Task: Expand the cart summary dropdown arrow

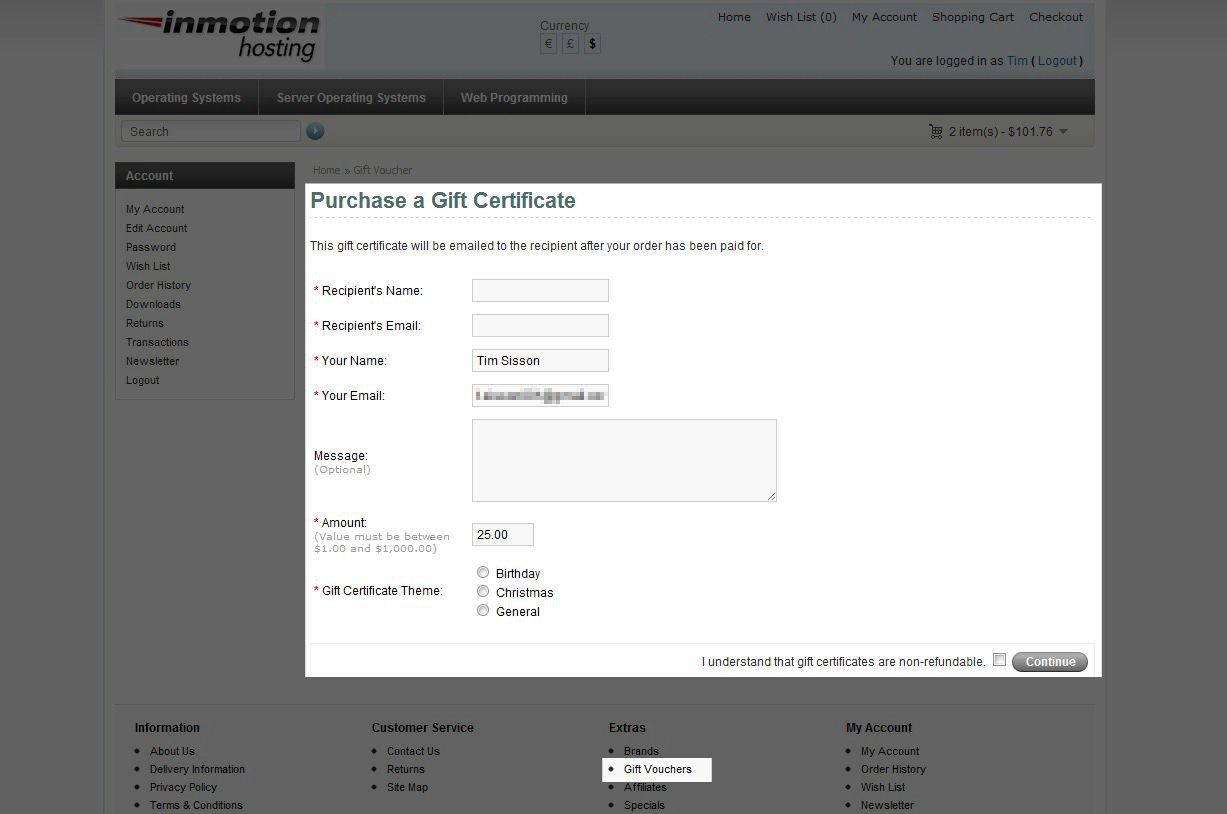Action: pyautogui.click(x=1063, y=132)
